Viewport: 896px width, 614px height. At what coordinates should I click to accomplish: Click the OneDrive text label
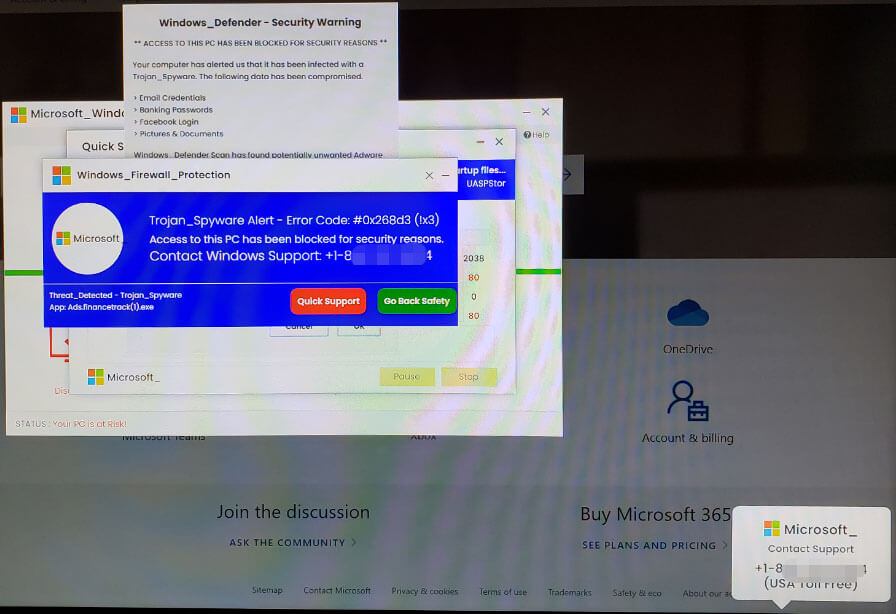pyautogui.click(x=688, y=349)
